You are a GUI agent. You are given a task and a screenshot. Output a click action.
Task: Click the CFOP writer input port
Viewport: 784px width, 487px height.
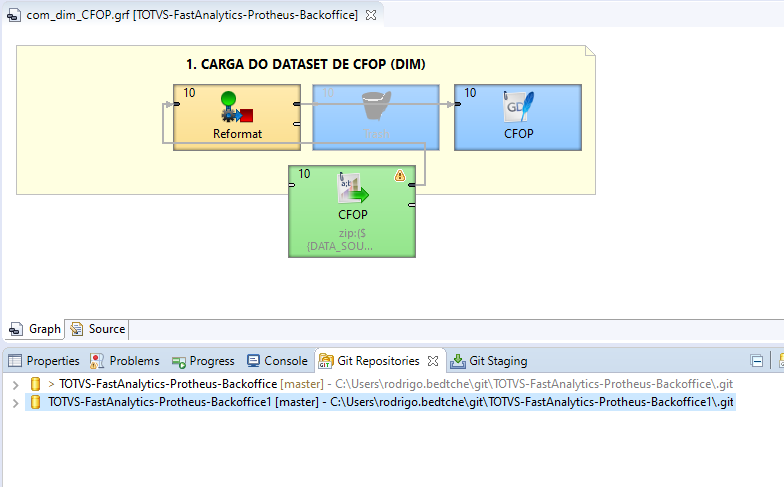457,104
